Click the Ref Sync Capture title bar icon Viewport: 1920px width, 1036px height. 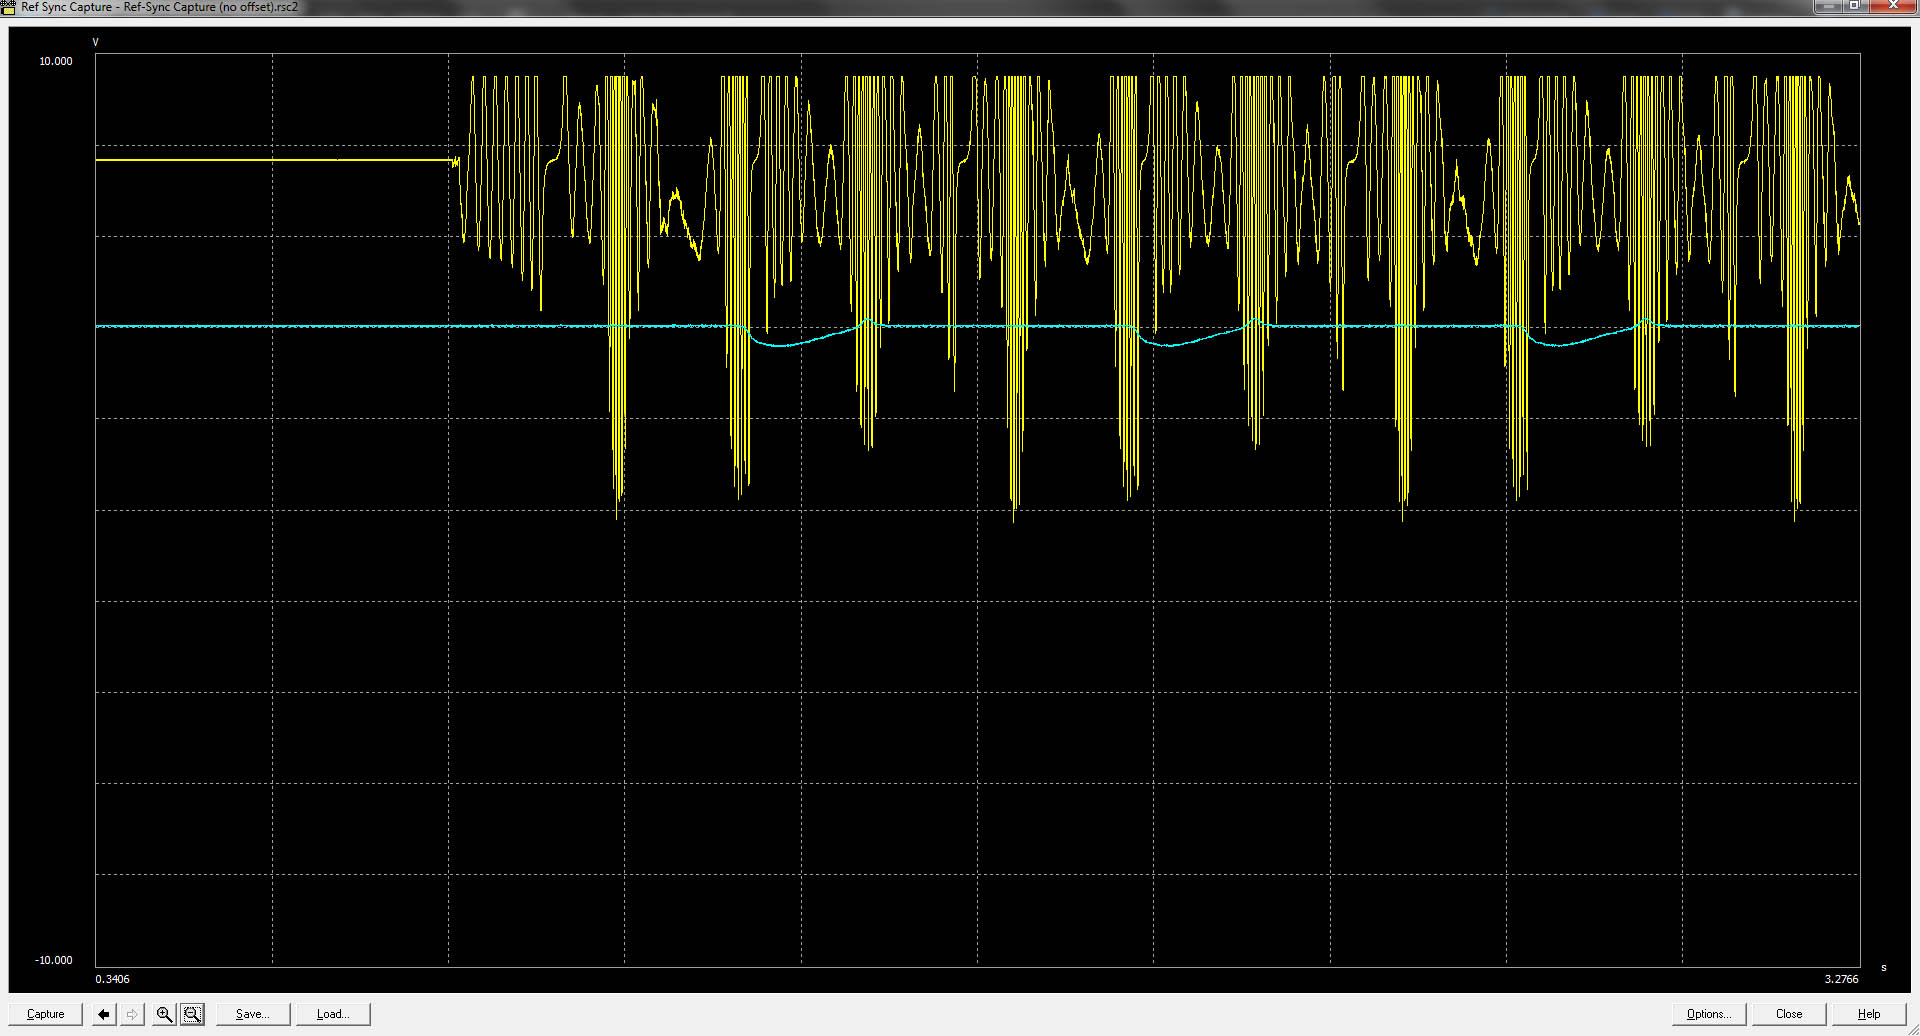click(x=8, y=7)
